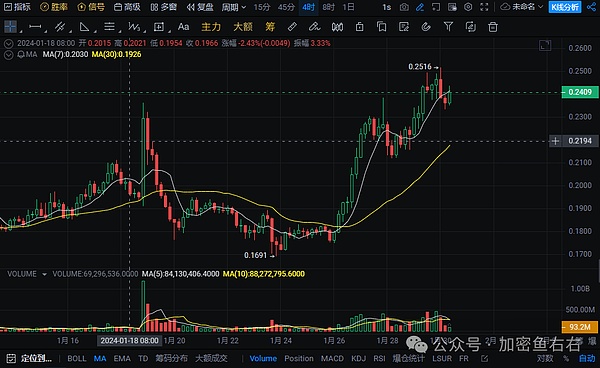Enter fullscreen chart mode

pyautogui.click(x=484, y=7)
